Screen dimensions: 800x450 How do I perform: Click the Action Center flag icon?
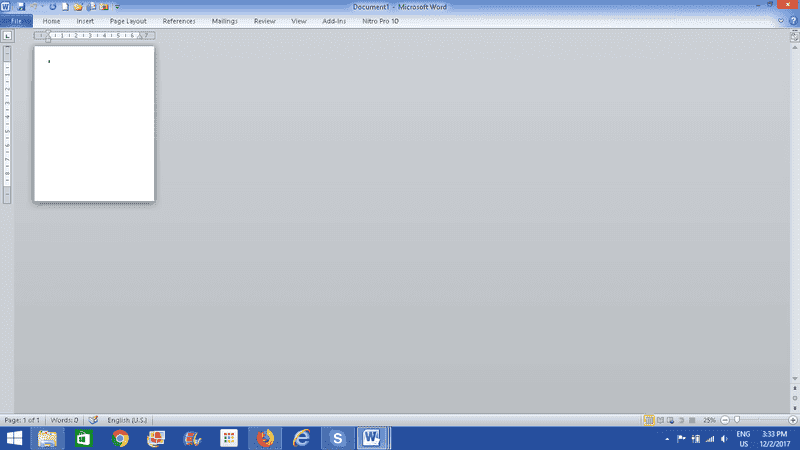(681, 439)
